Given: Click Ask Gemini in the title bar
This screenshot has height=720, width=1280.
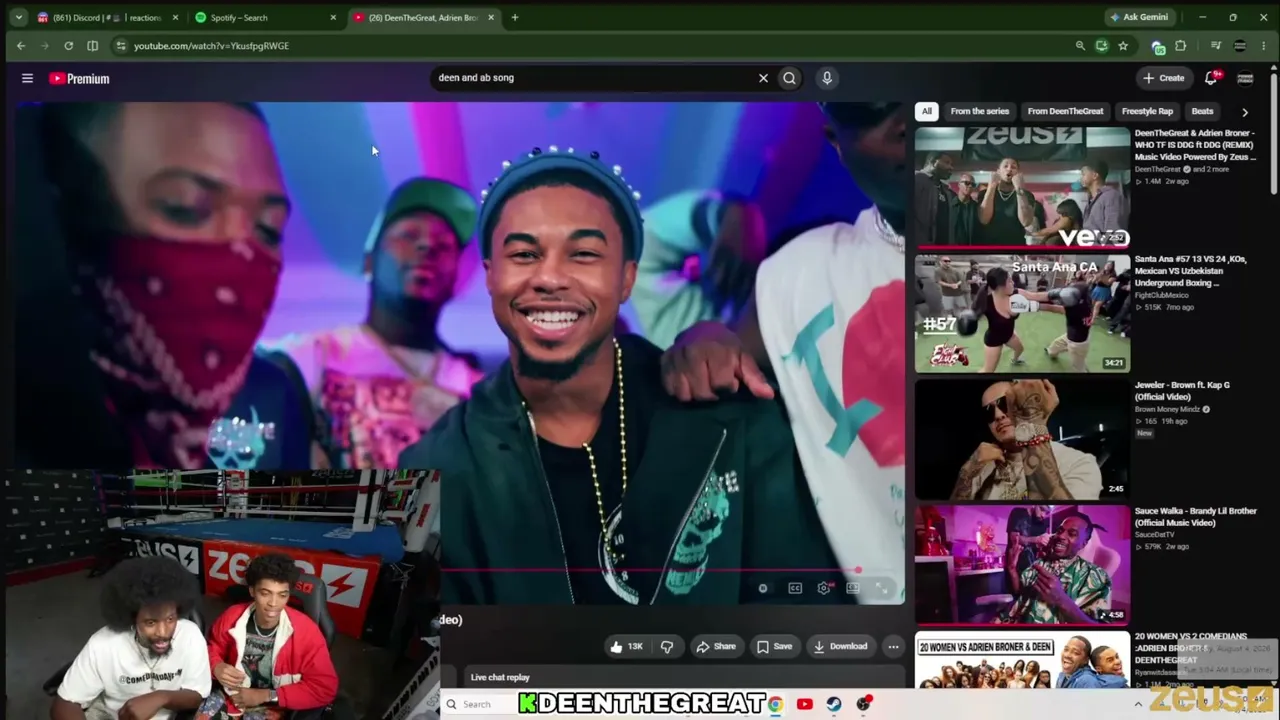Looking at the screenshot, I should [x=1138, y=17].
